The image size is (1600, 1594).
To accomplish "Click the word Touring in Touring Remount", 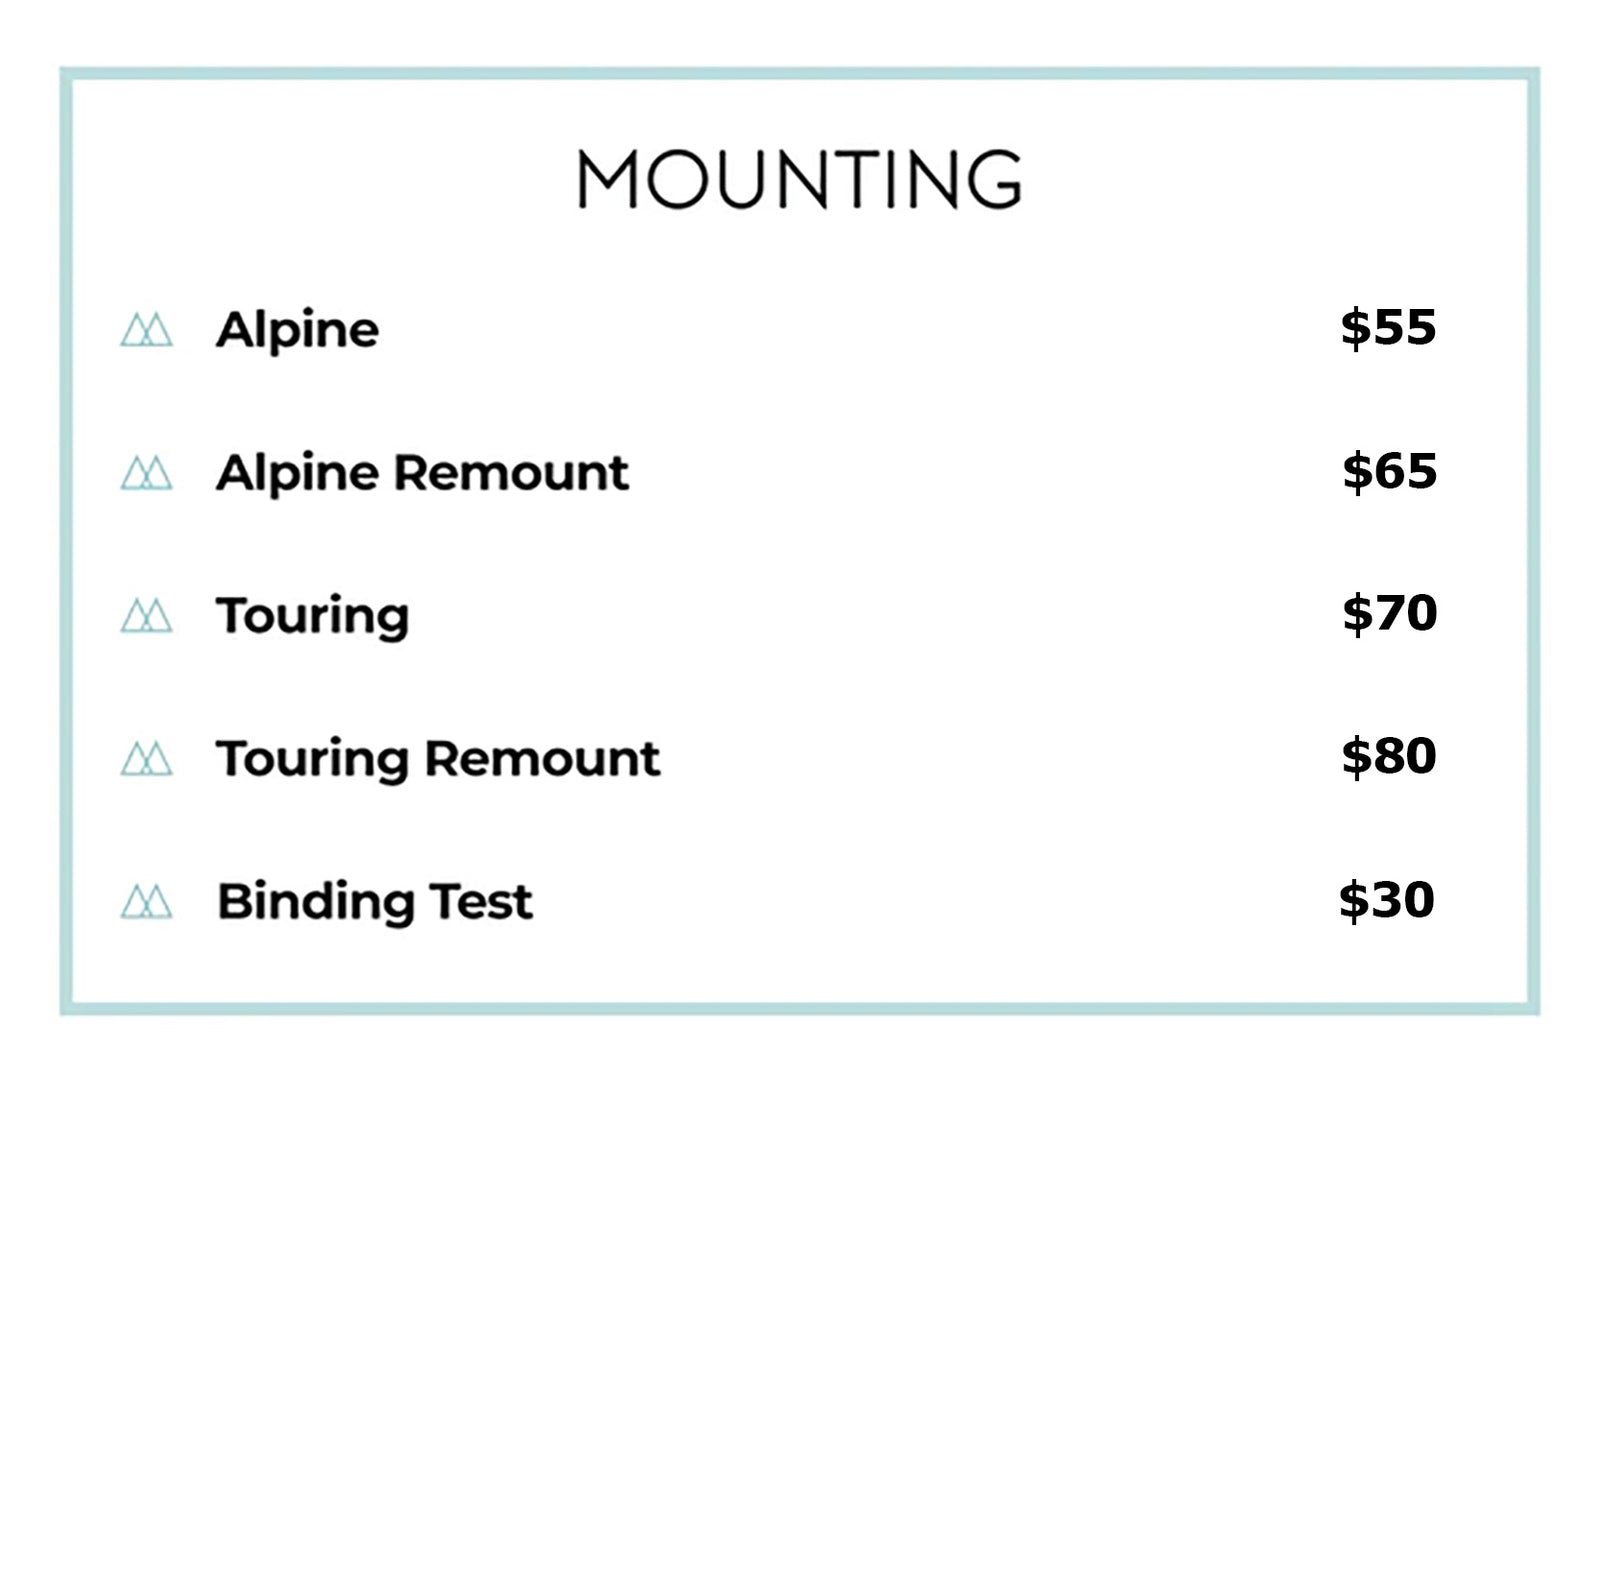I will tap(312, 759).
